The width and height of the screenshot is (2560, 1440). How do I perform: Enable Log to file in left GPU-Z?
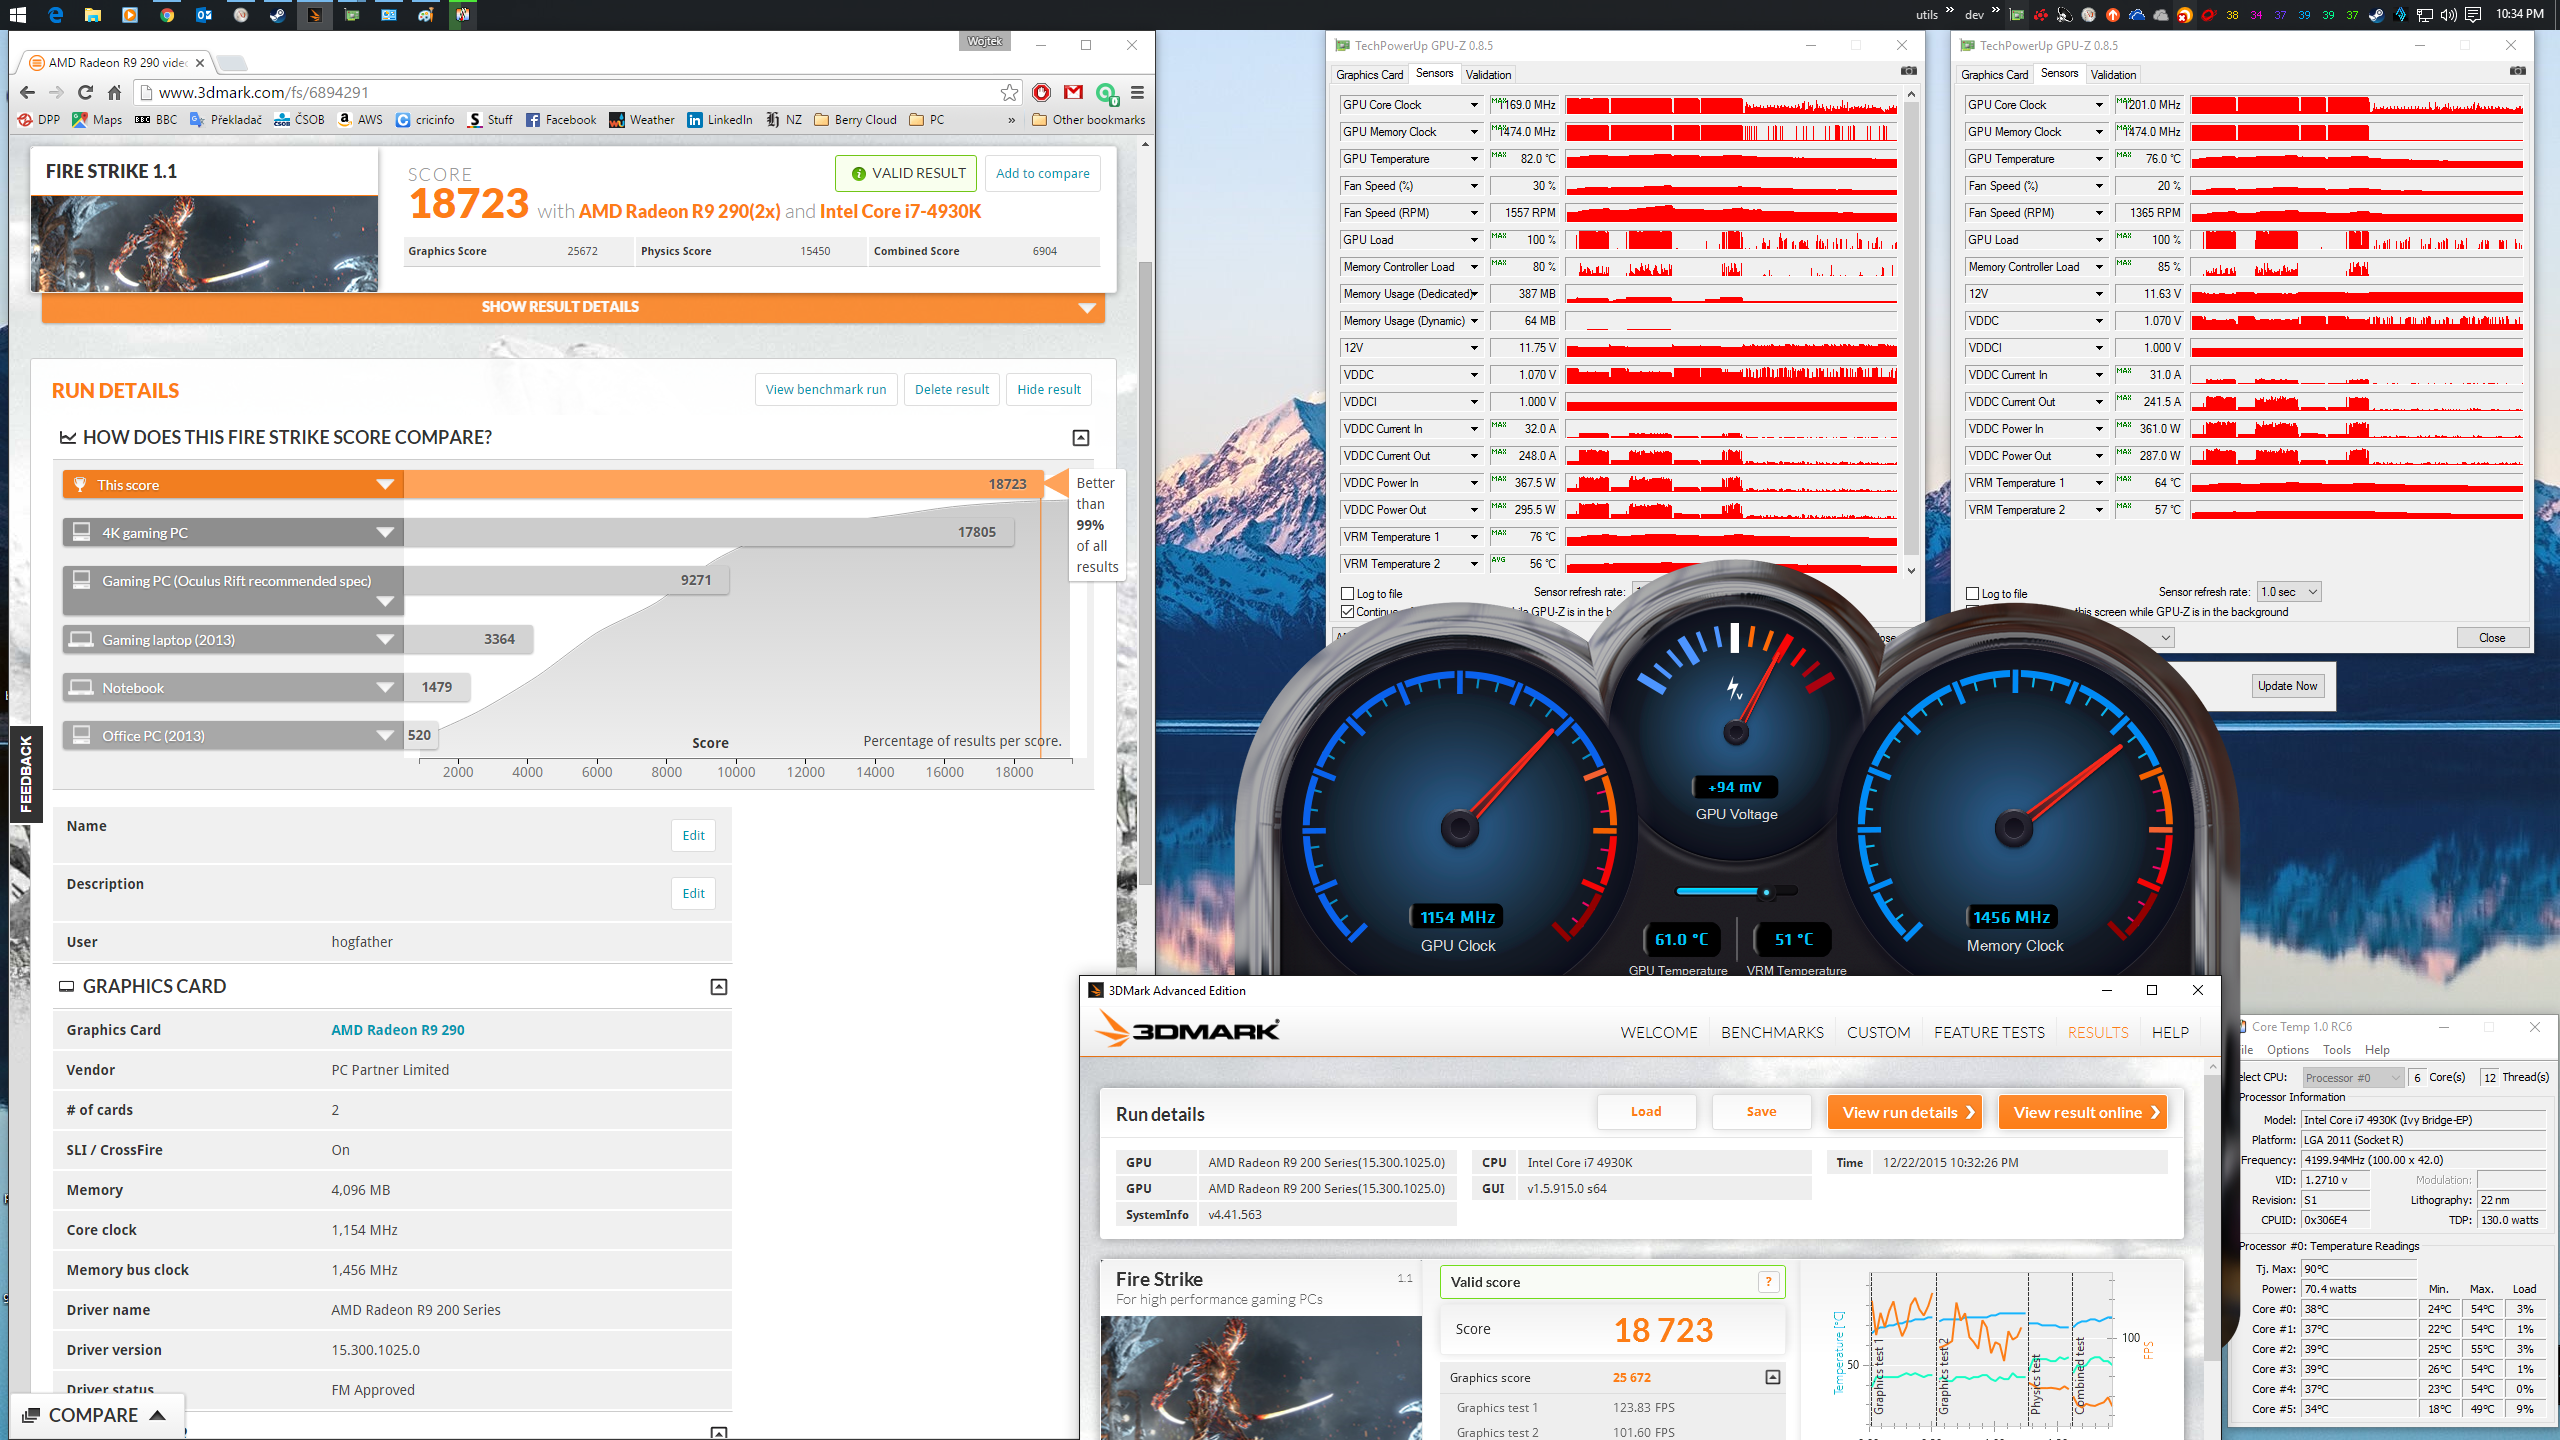(x=1348, y=593)
